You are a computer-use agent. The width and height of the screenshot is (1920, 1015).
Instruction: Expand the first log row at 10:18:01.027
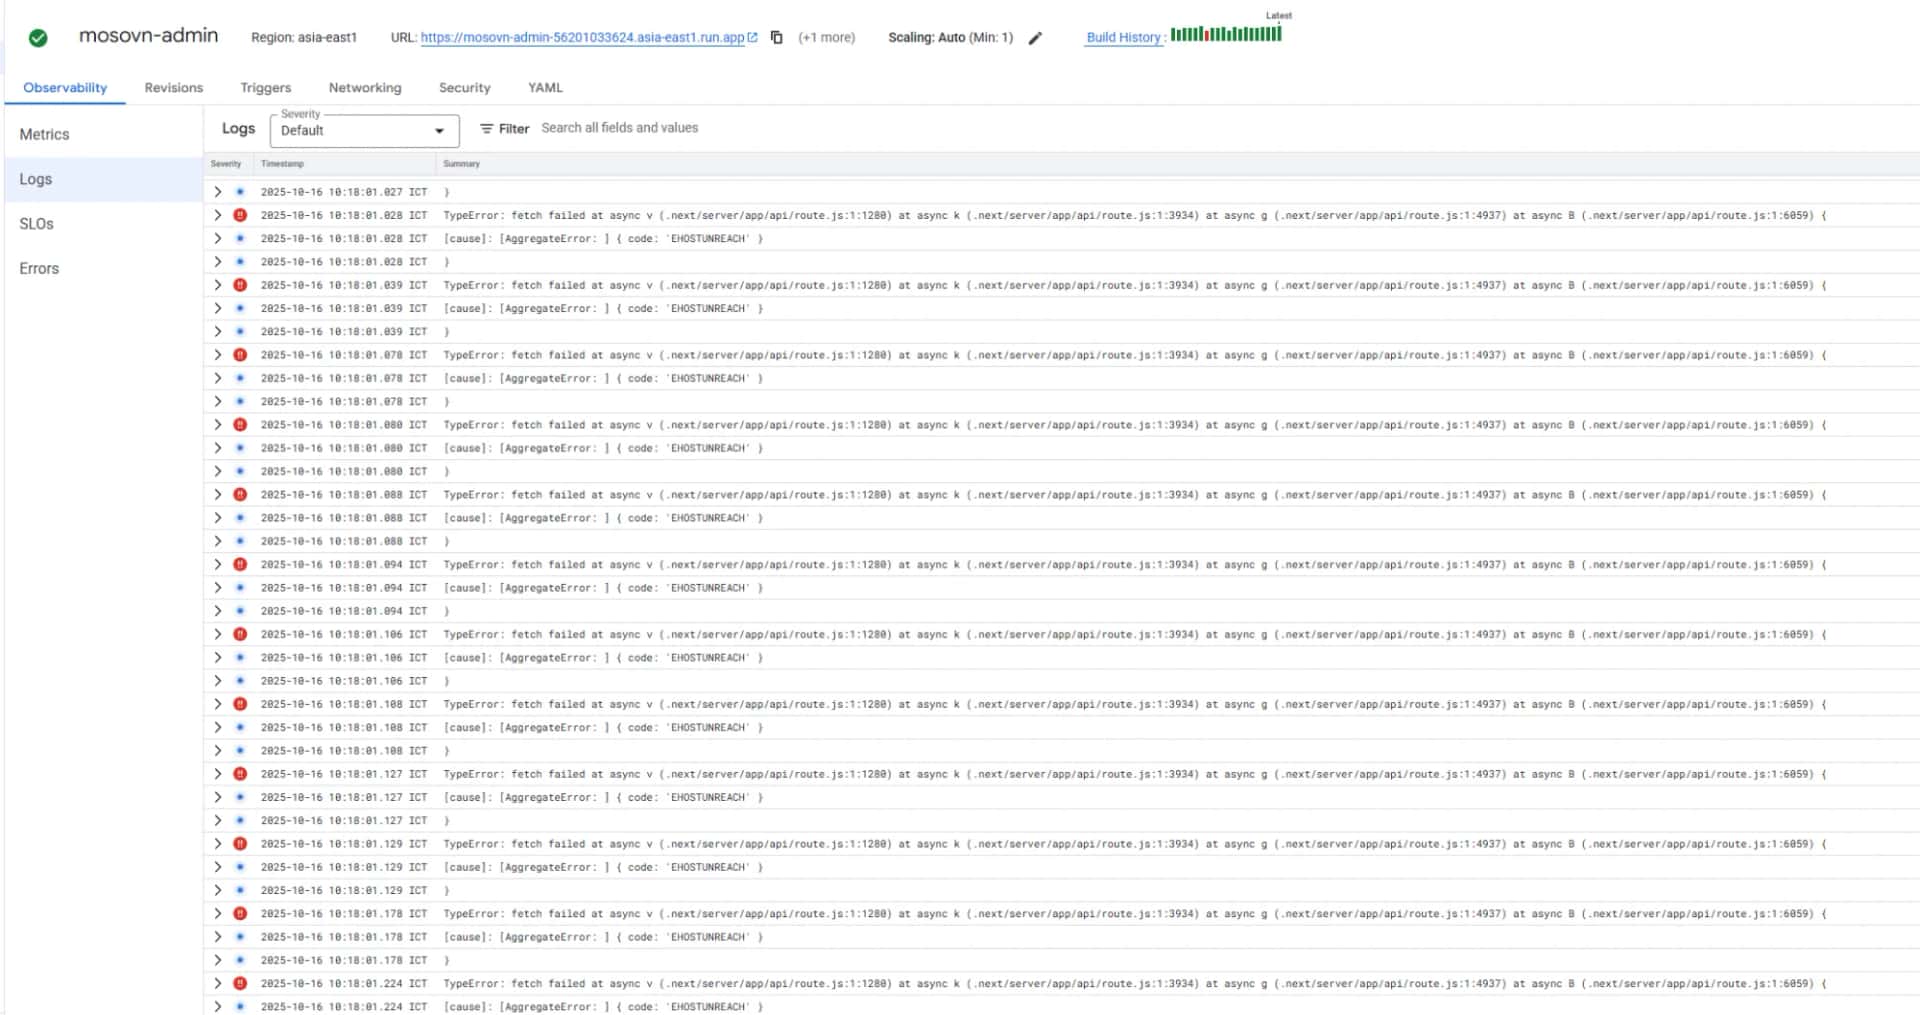coord(217,191)
